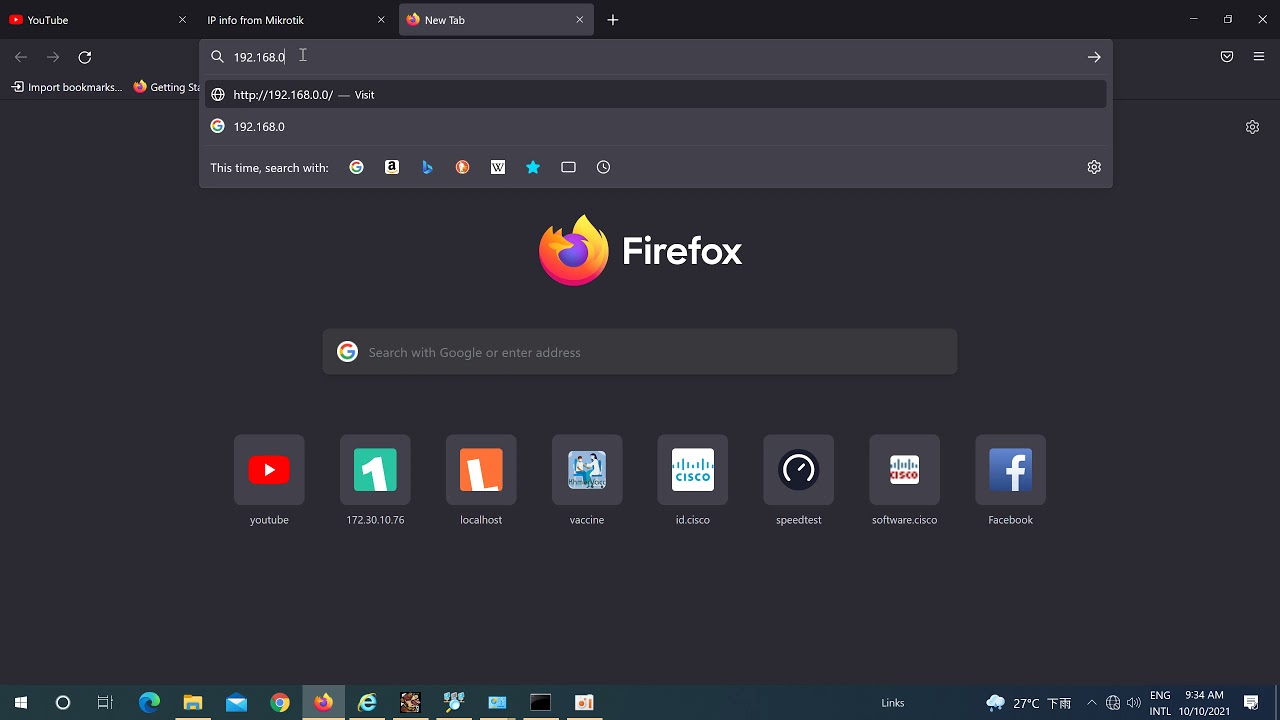Viewport: 1280px width, 720px height.
Task: Search with Bing icon
Action: (x=427, y=167)
